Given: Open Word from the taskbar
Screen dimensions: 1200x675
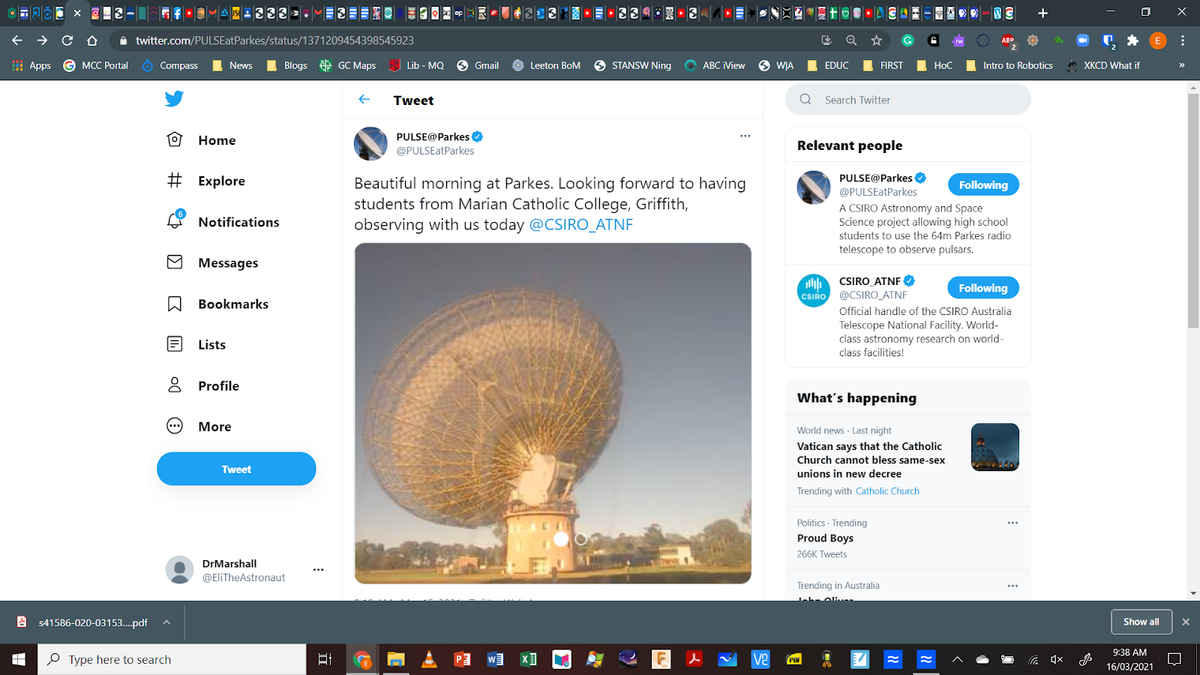Looking at the screenshot, I should click(x=495, y=659).
